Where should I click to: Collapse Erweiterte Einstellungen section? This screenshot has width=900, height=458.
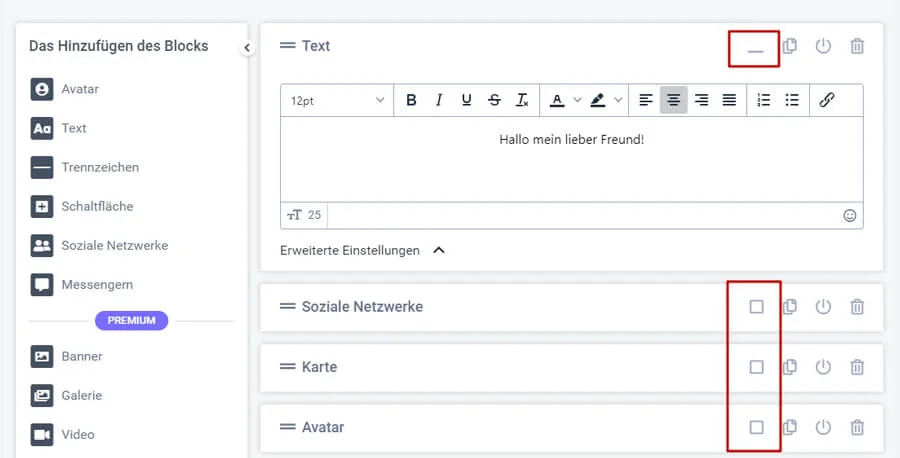coord(438,251)
